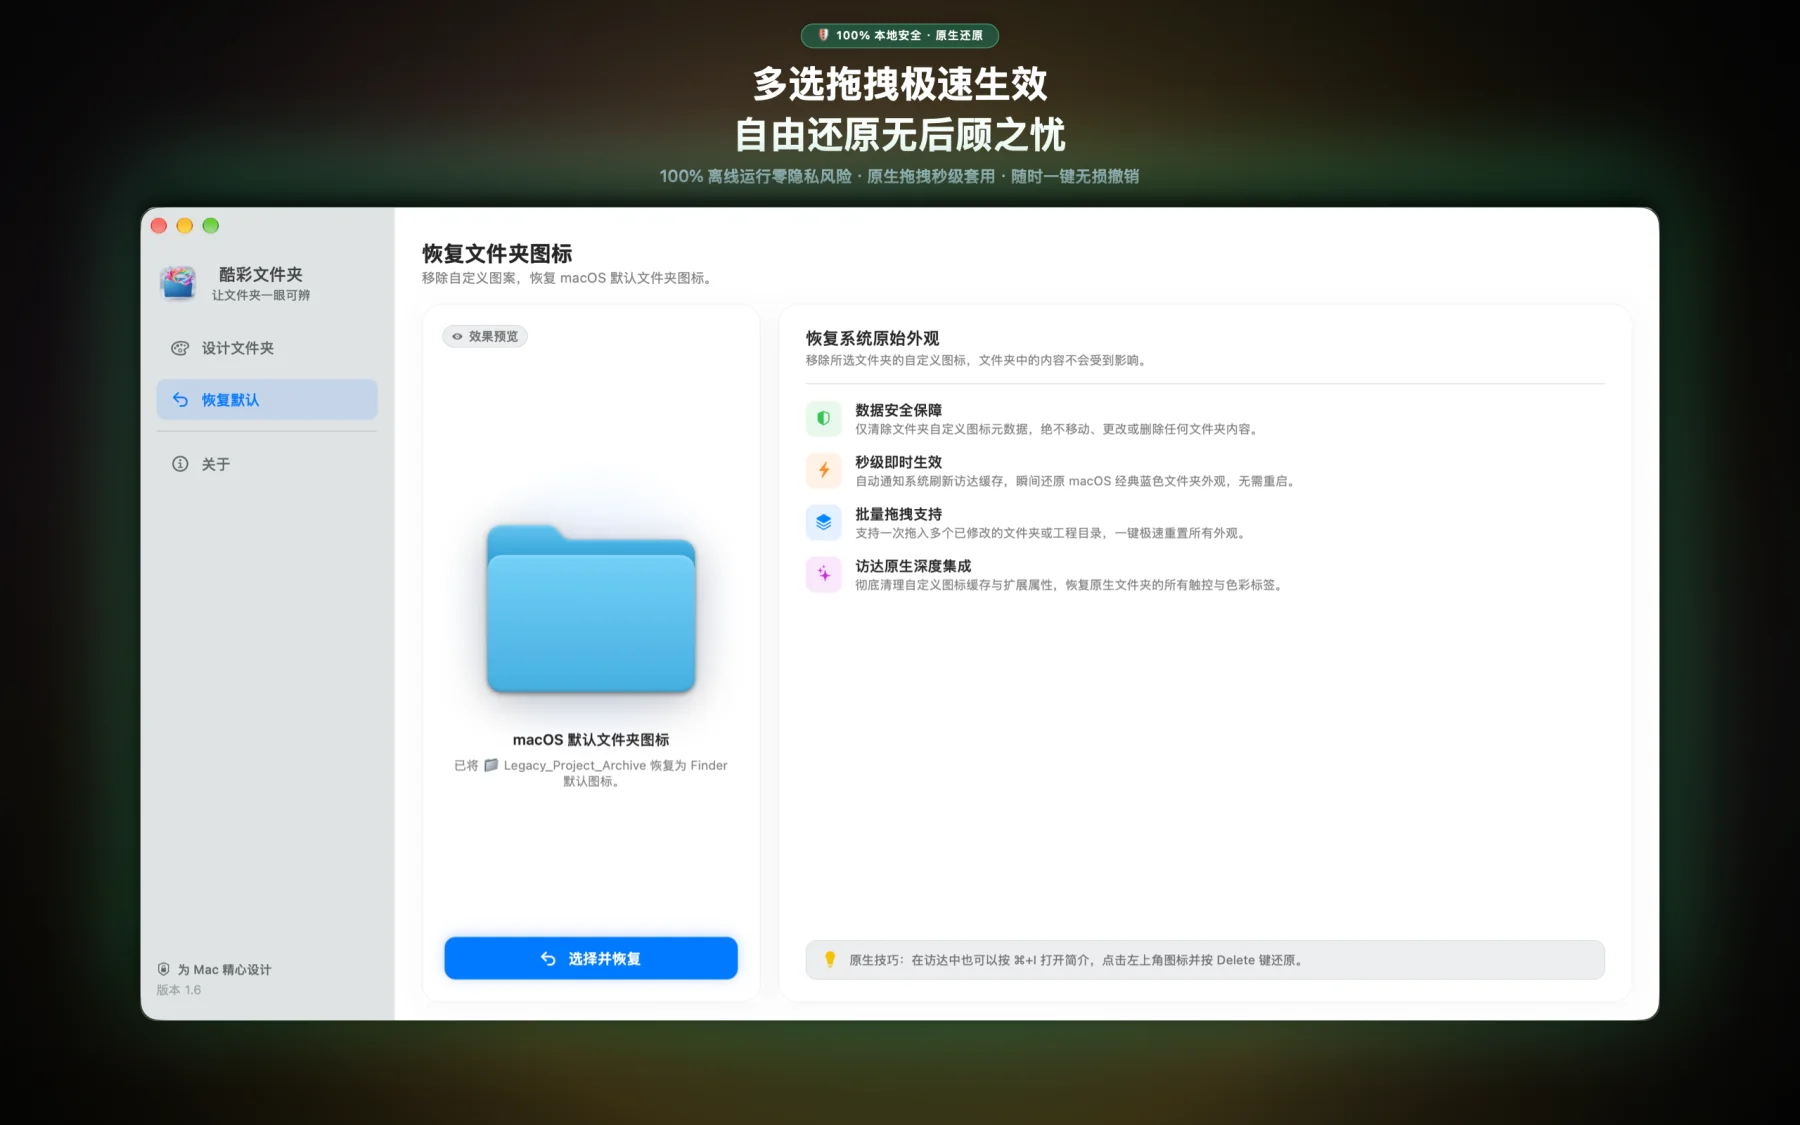Image resolution: width=1800 pixels, height=1125 pixels.
Task: Click the 为 Mac 精心设计 footer text
Action: (x=224, y=969)
